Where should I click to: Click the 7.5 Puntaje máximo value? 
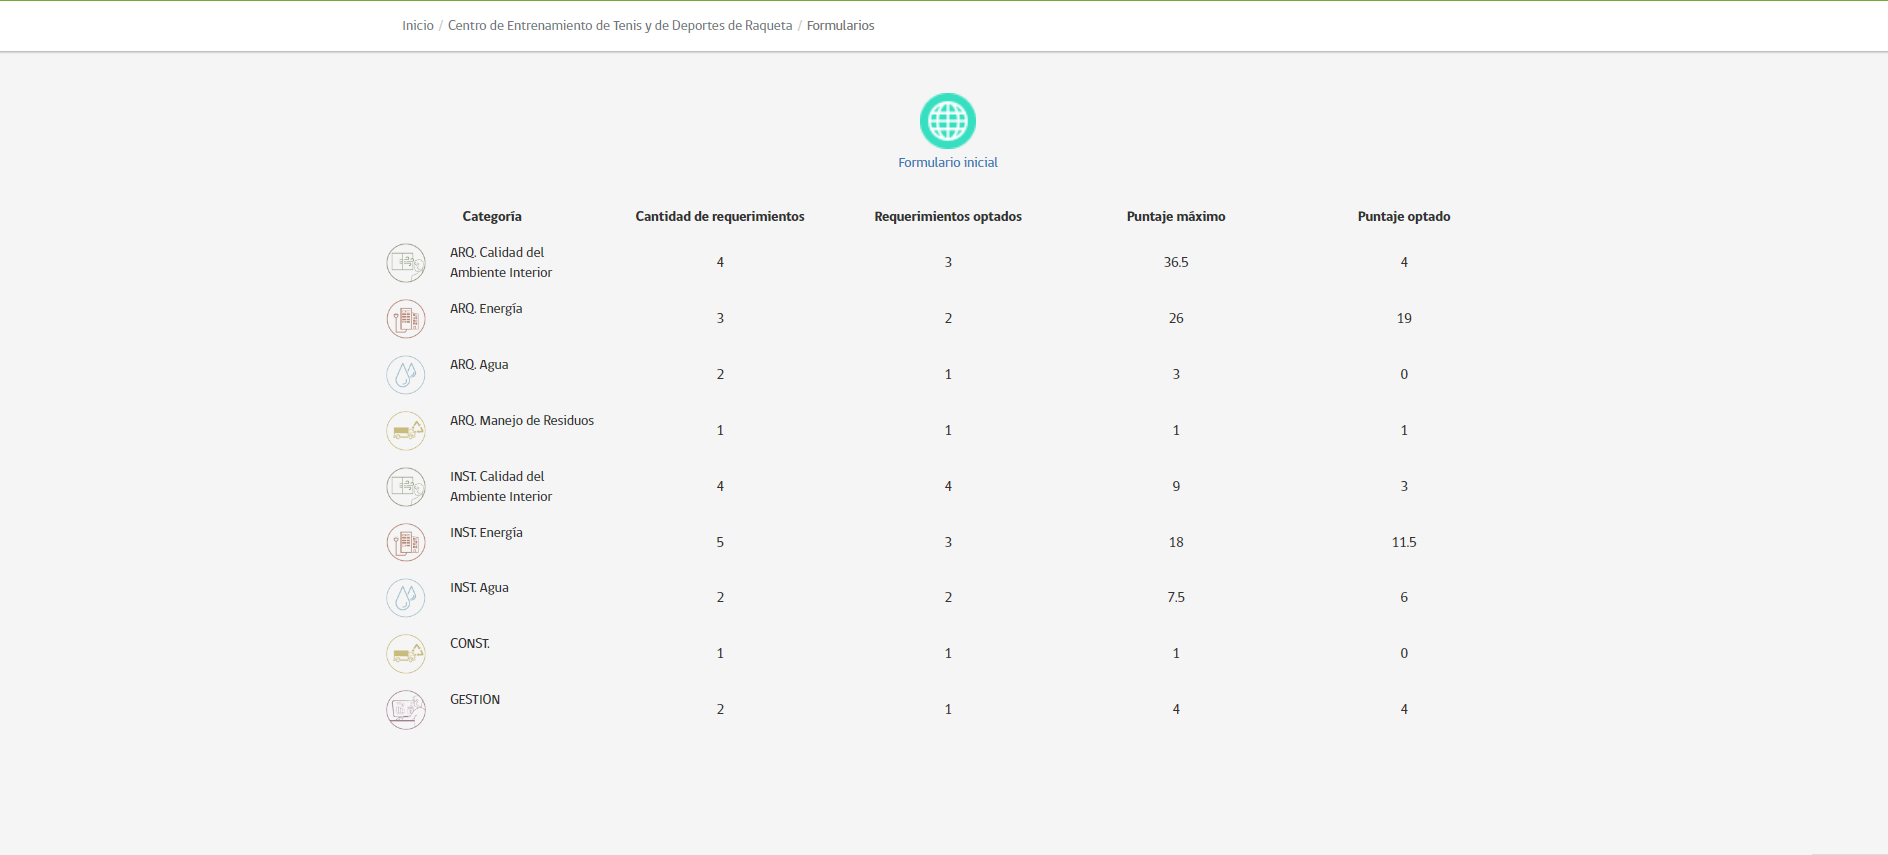(x=1176, y=597)
